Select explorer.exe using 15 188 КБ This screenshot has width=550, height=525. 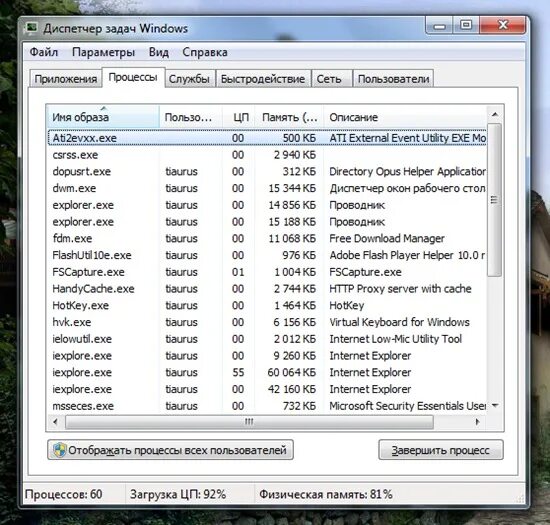(267, 222)
